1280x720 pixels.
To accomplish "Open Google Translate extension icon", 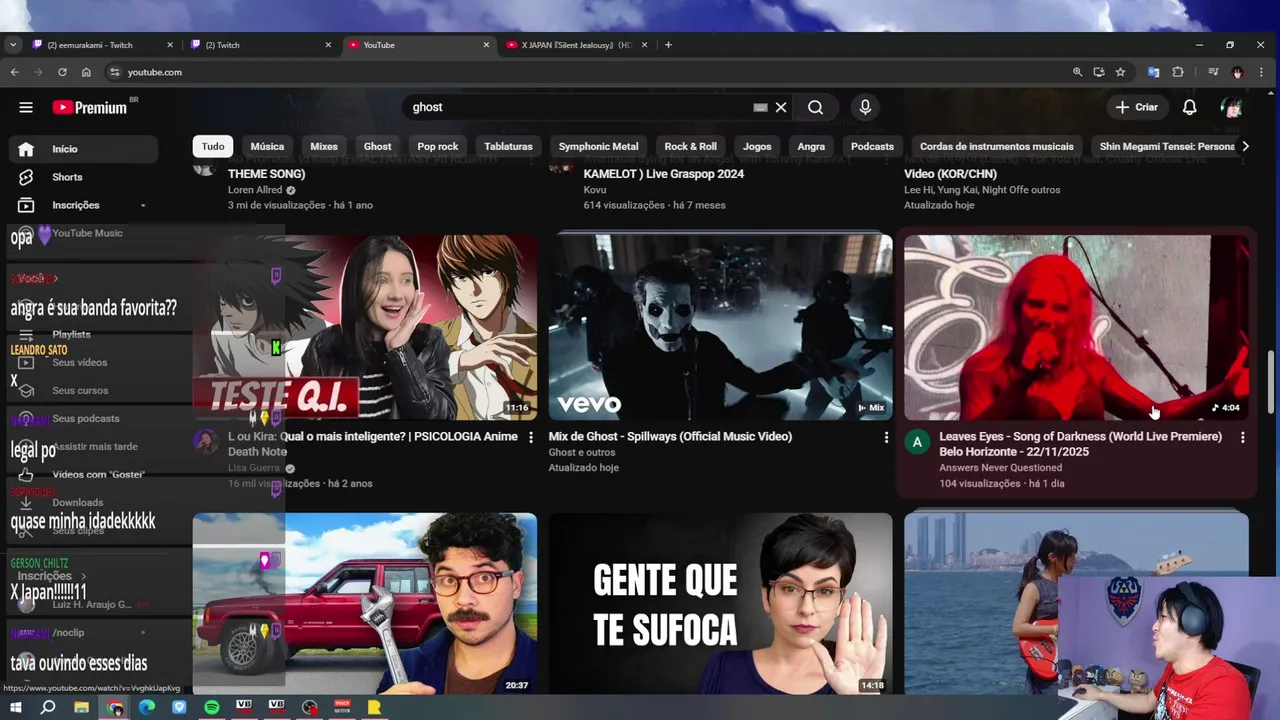I will [x=1153, y=72].
